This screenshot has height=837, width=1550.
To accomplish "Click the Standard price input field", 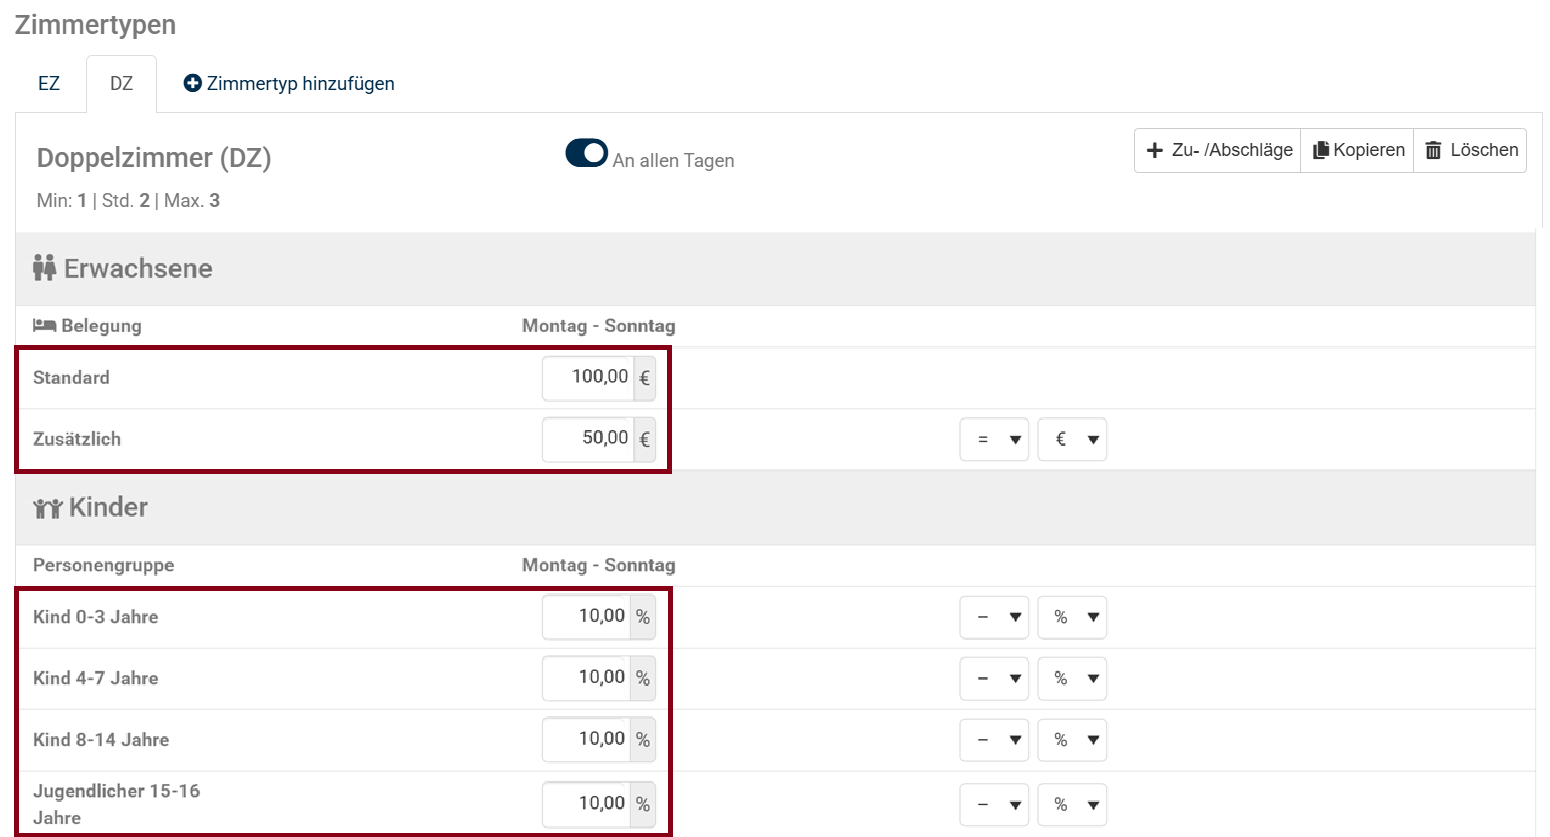I will (x=588, y=378).
